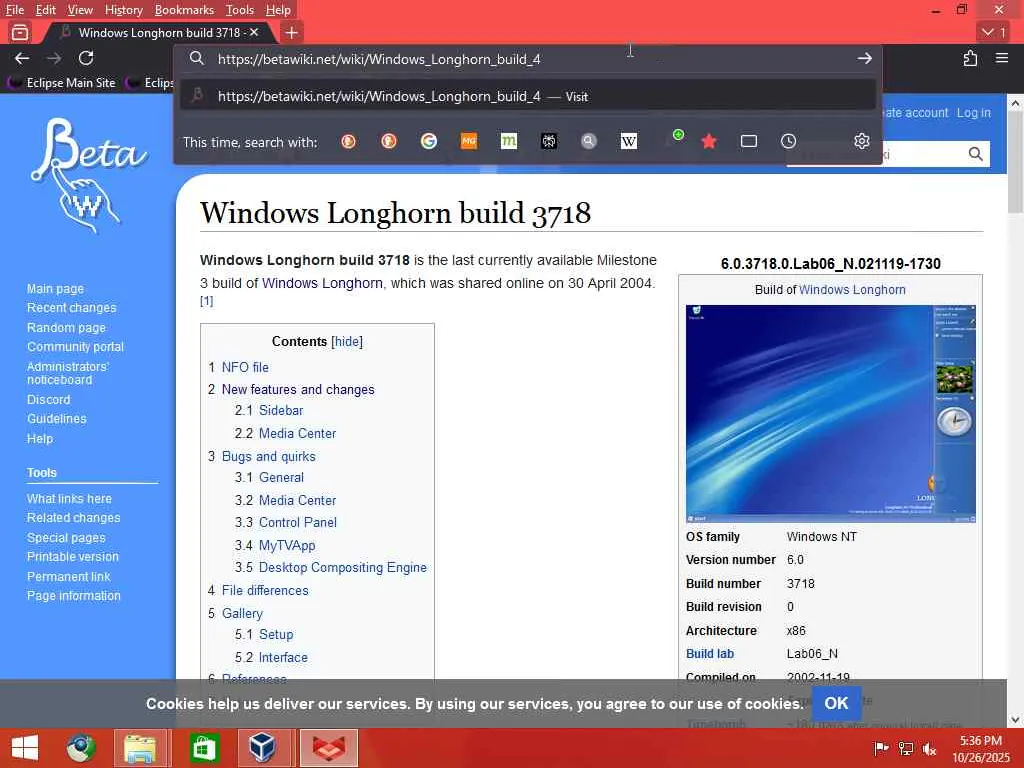Go to a Random page
This screenshot has height=768, width=1024.
pyautogui.click(x=66, y=328)
